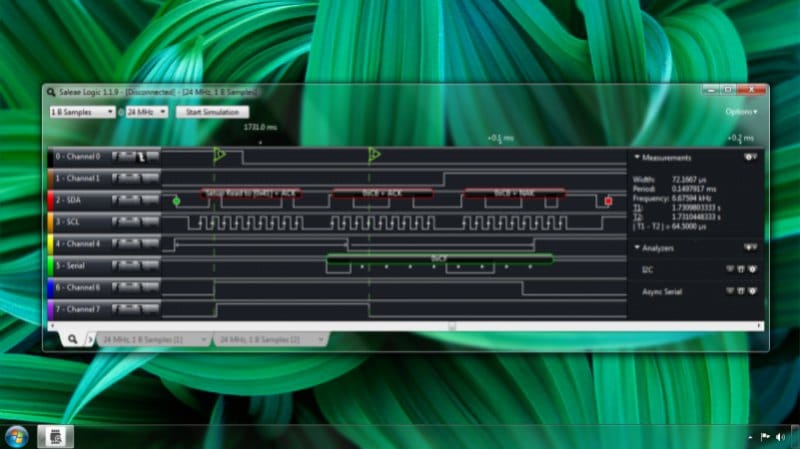Open the Async Serial analyzer settings gear
This screenshot has height=449, width=800.
tap(752, 291)
